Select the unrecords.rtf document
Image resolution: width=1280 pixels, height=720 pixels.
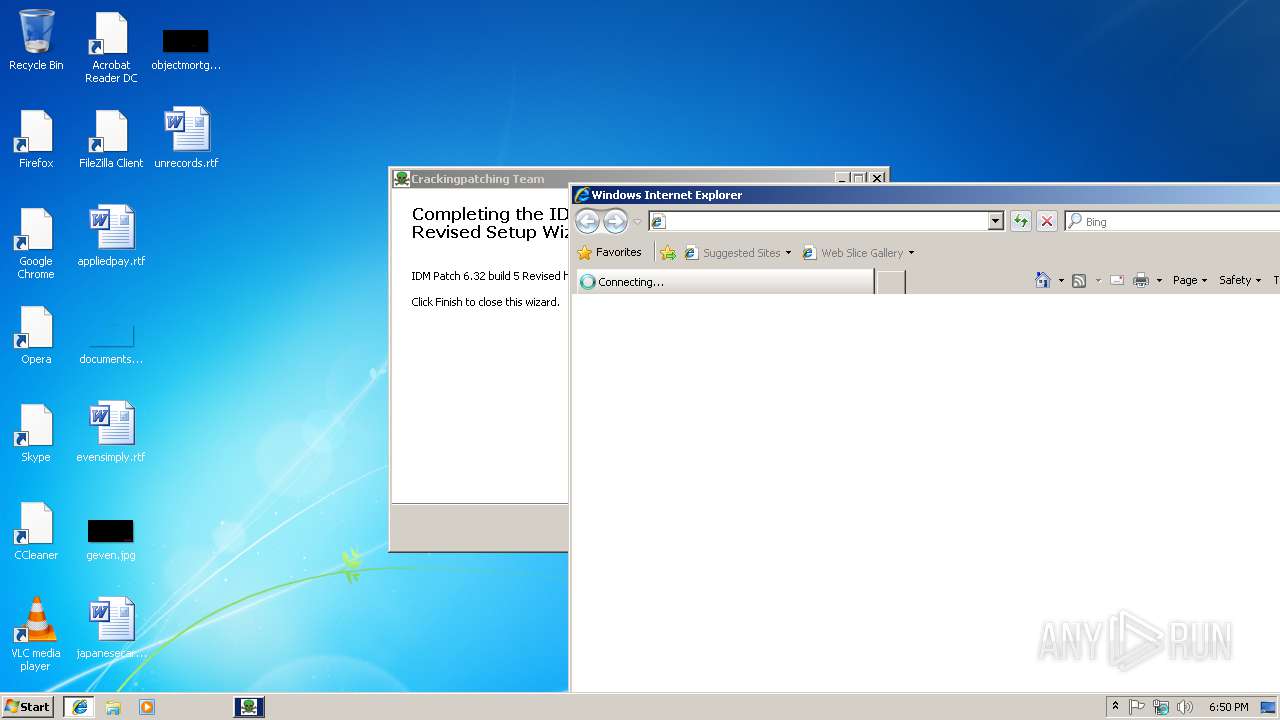pyautogui.click(x=186, y=139)
